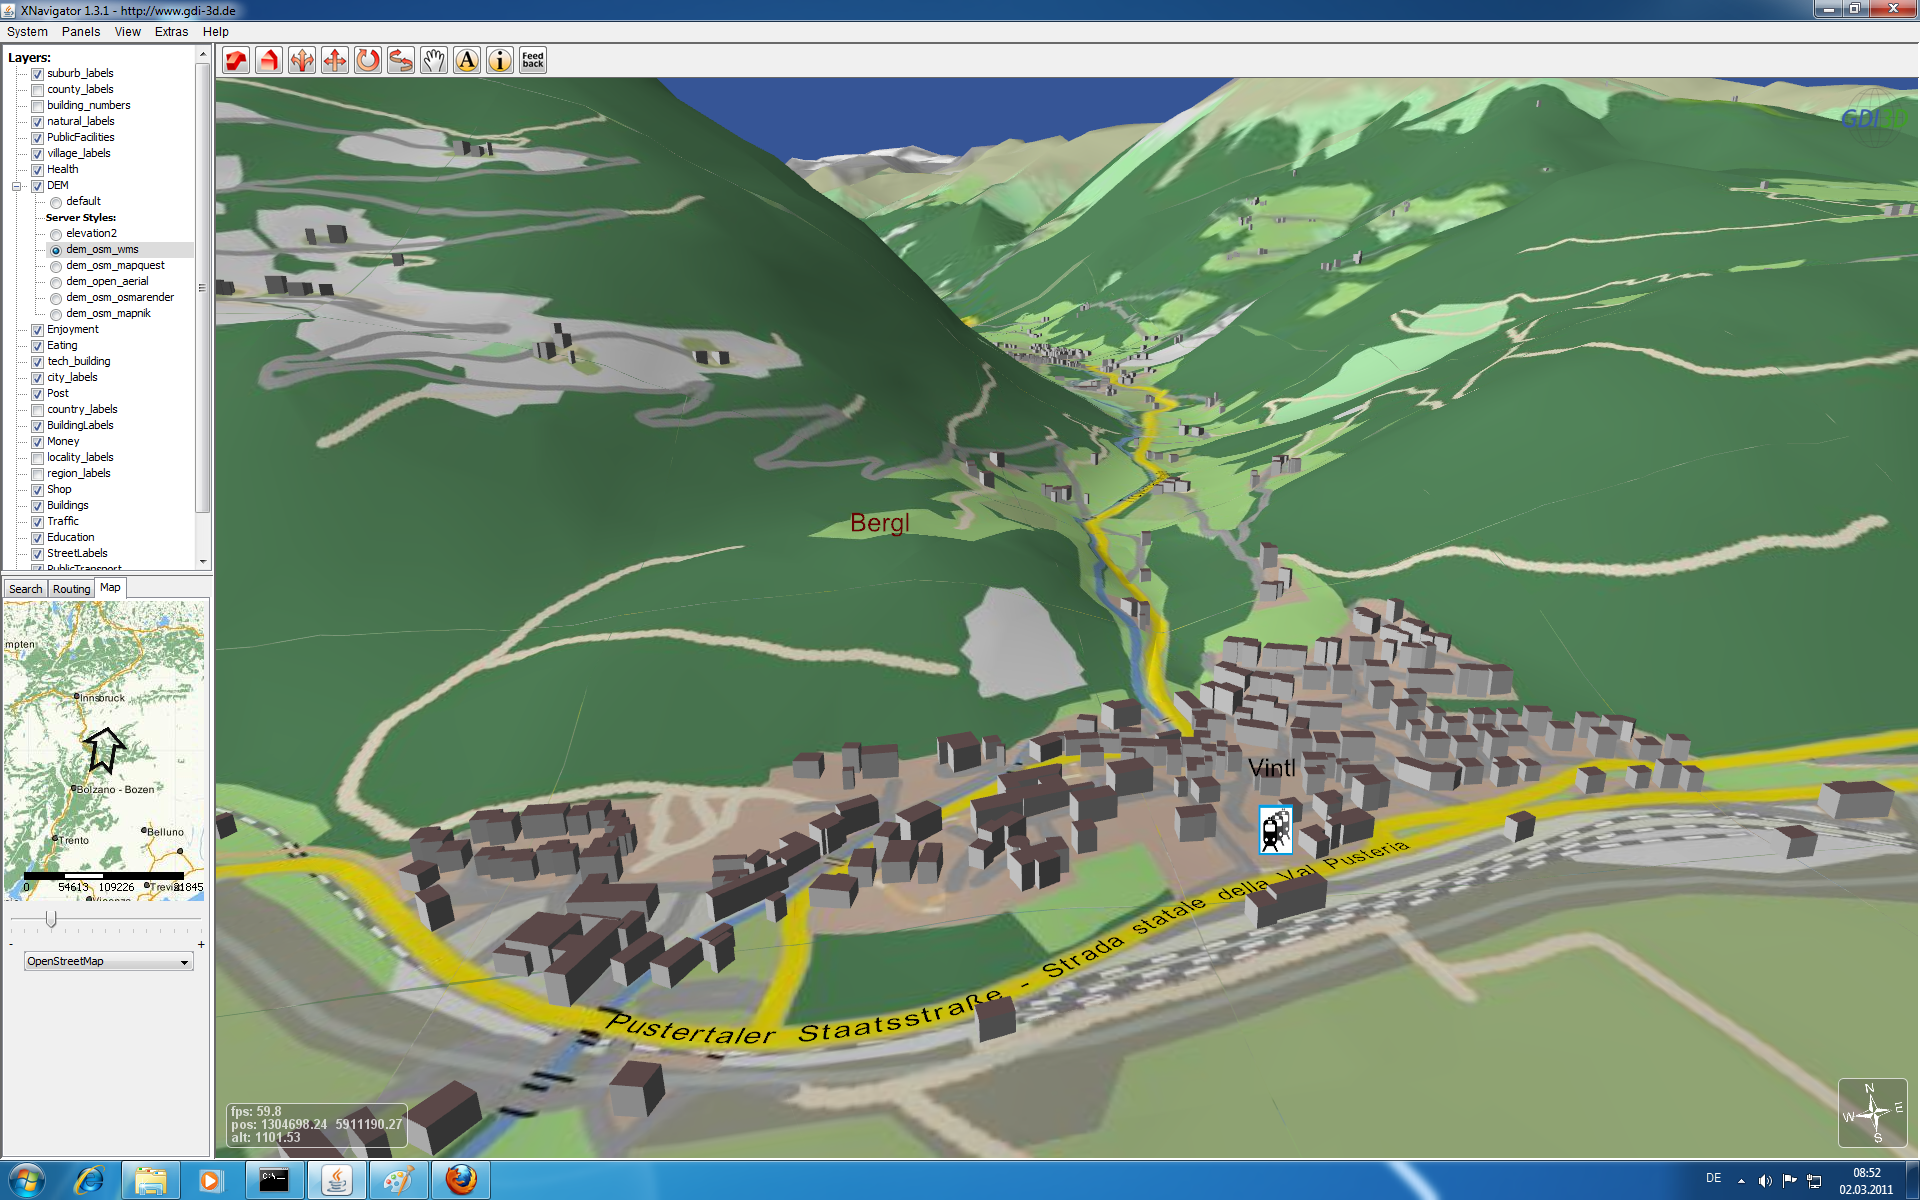This screenshot has height=1200, width=1920.
Task: Click the circular rotate arrow tool
Action: (368, 61)
